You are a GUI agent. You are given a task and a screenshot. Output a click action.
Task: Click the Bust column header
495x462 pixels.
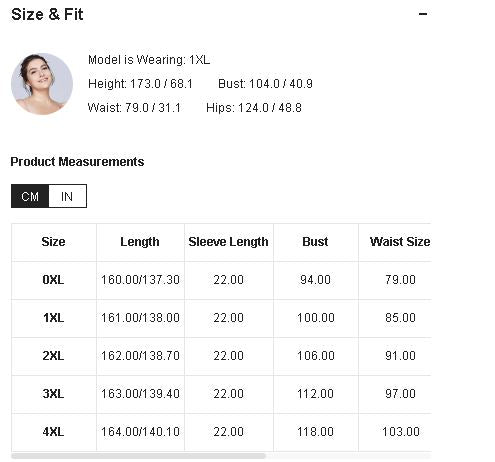[315, 242]
